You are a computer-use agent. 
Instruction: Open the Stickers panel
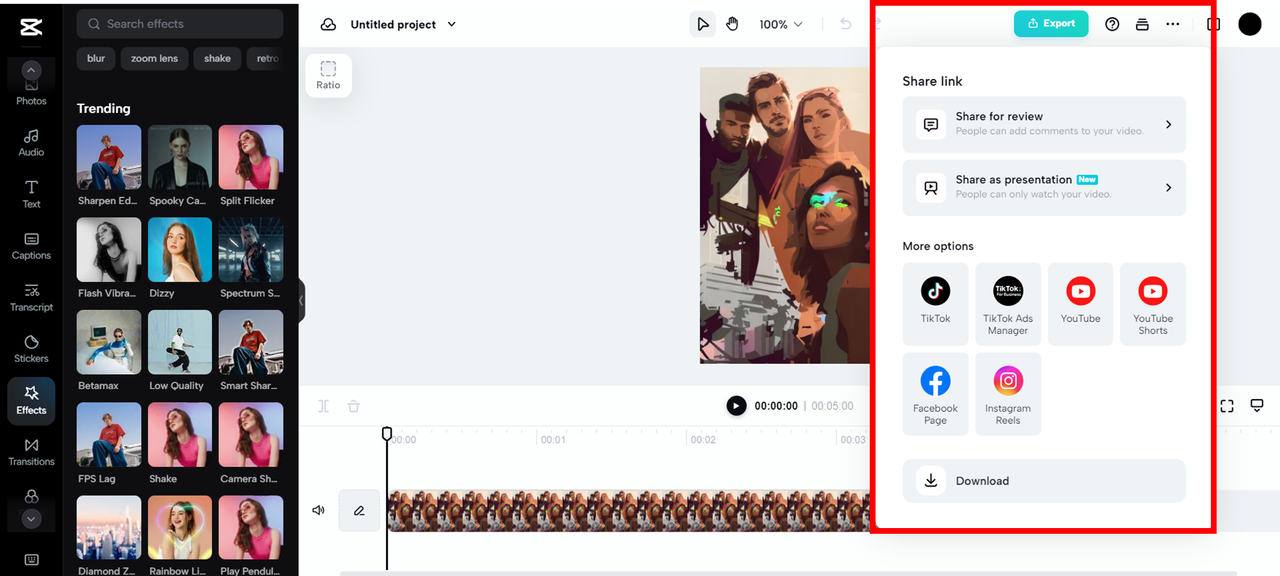(x=31, y=349)
